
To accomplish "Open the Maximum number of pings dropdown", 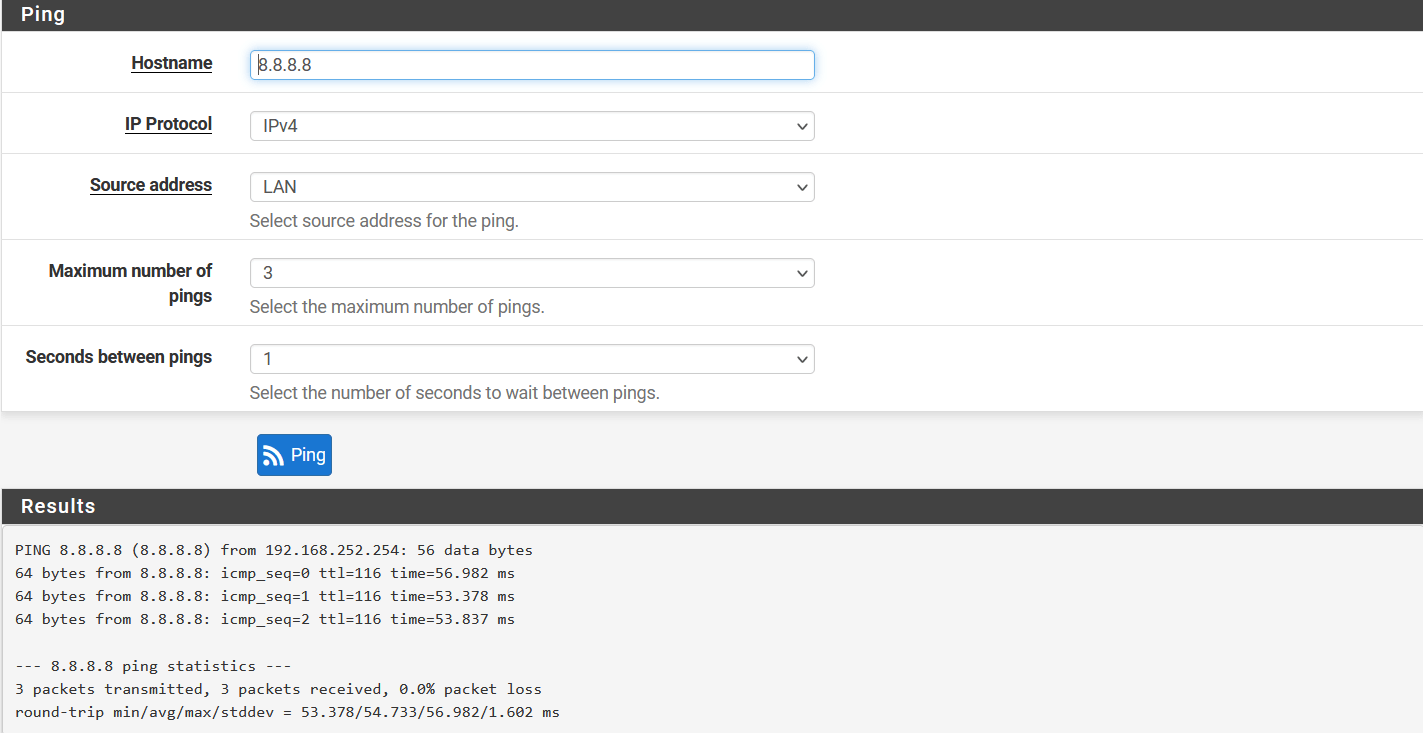I will [532, 273].
